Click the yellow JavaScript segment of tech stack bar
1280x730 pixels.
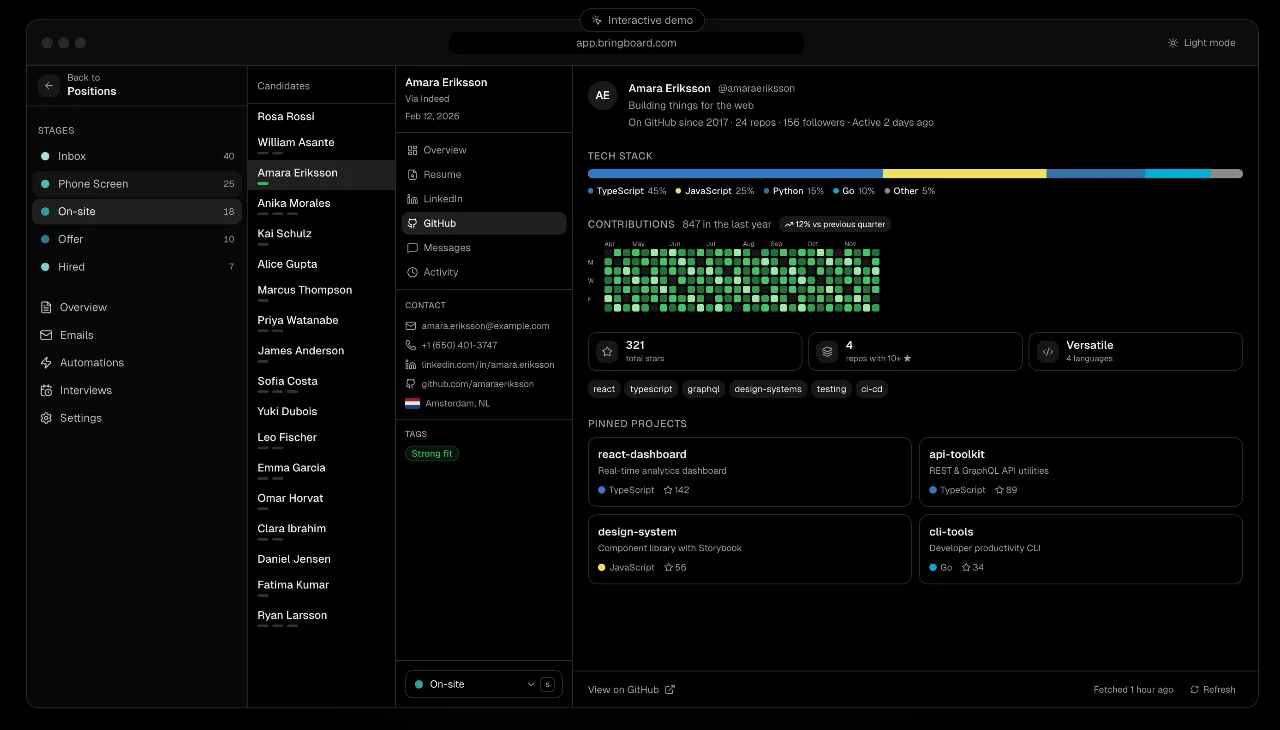coord(964,174)
